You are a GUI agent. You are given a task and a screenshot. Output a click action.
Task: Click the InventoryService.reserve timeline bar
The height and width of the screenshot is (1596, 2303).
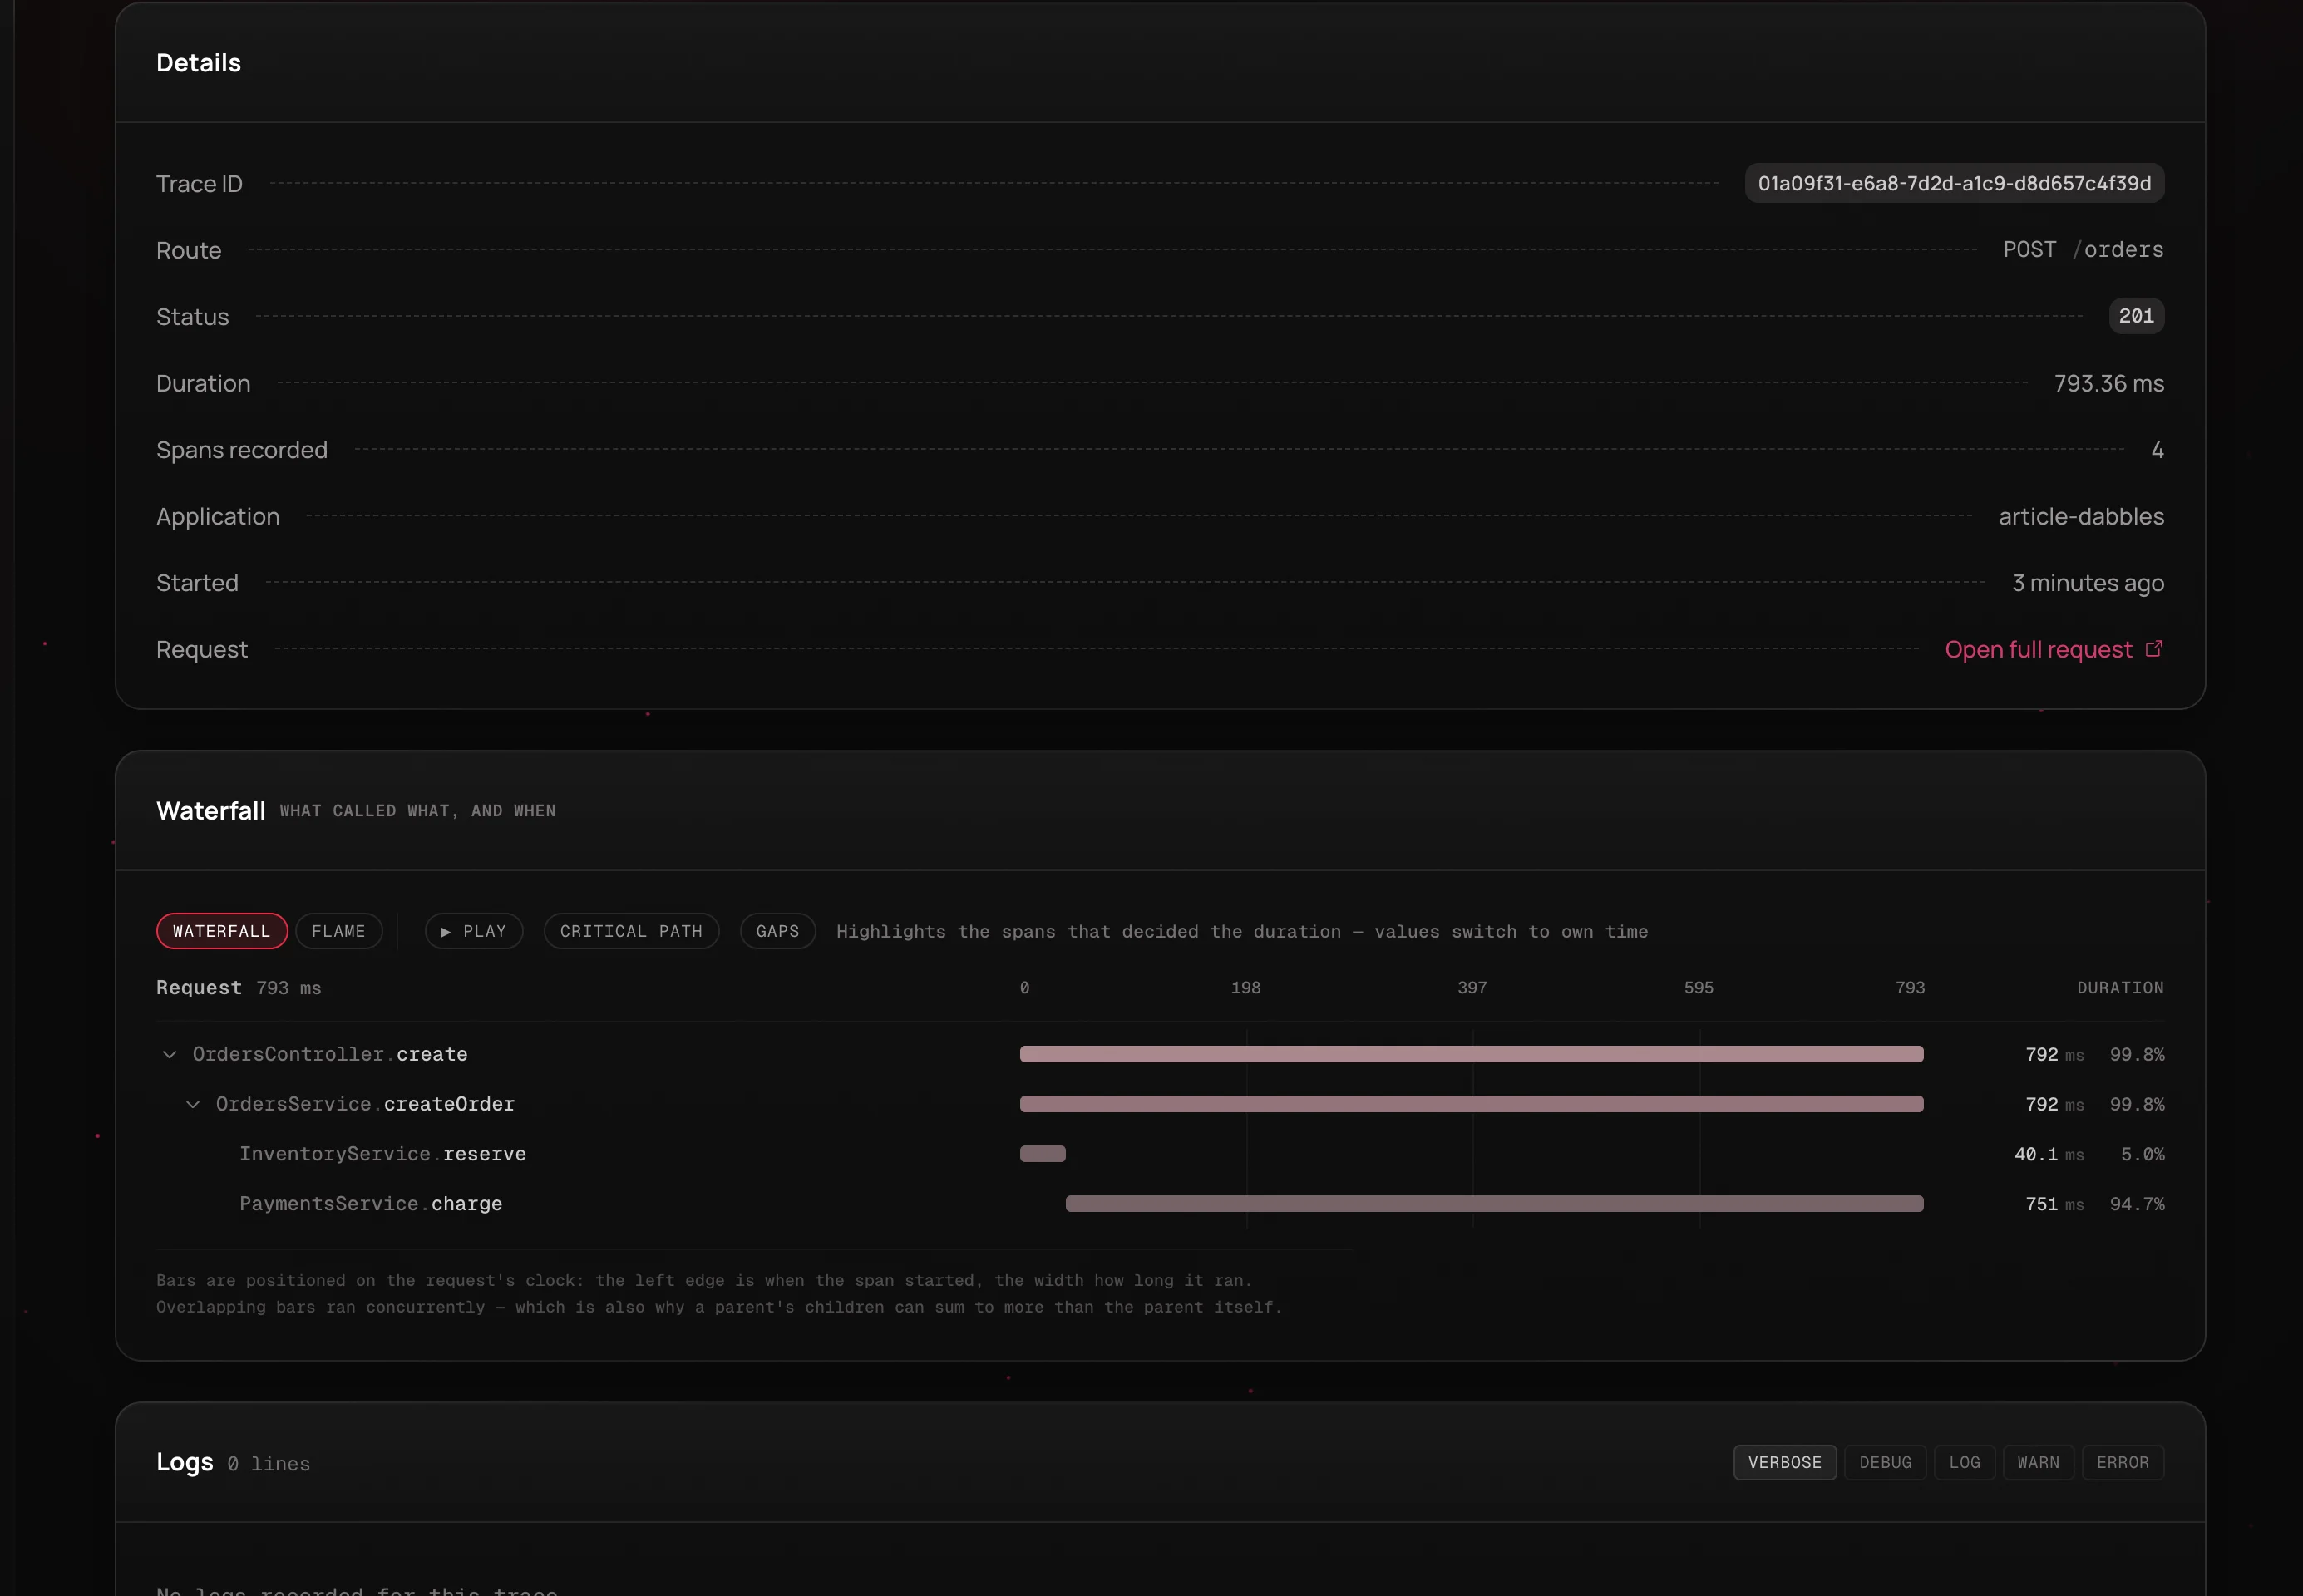click(x=1043, y=1154)
